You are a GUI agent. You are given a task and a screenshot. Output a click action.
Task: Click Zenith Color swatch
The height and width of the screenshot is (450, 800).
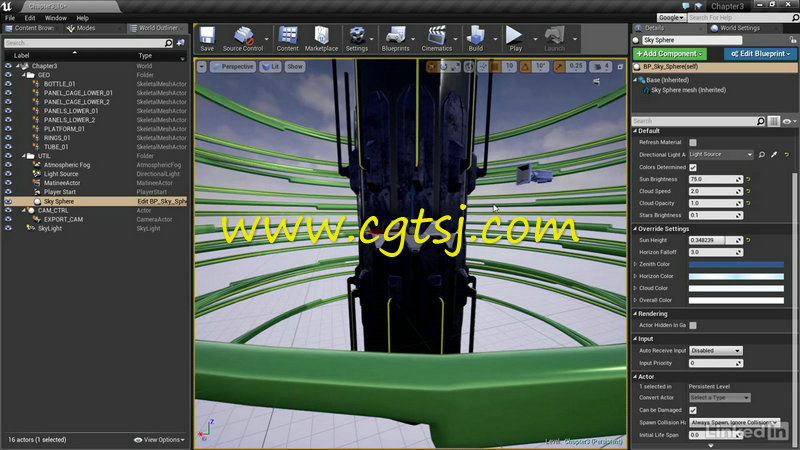[x=736, y=264]
